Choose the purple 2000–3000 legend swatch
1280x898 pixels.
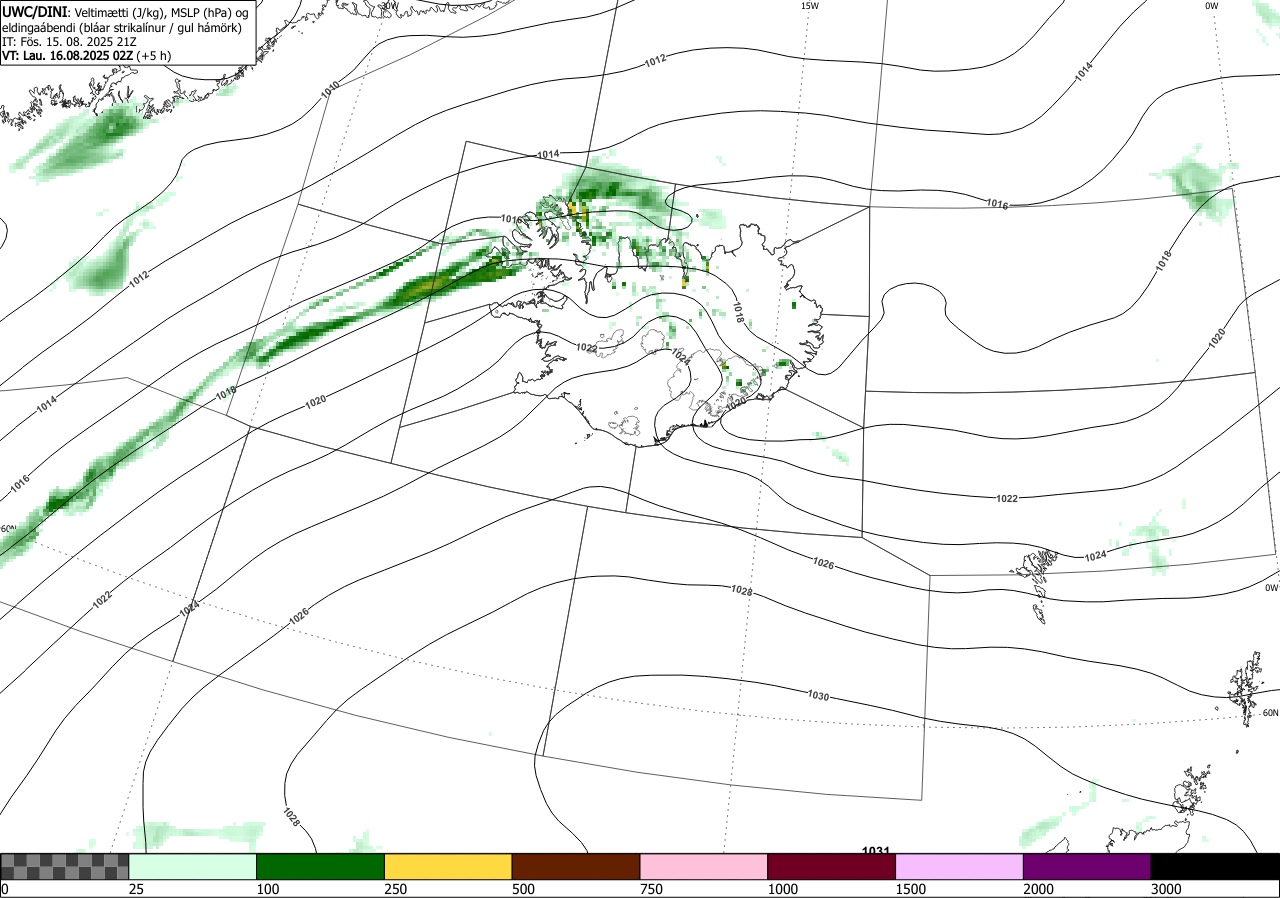pos(1087,866)
